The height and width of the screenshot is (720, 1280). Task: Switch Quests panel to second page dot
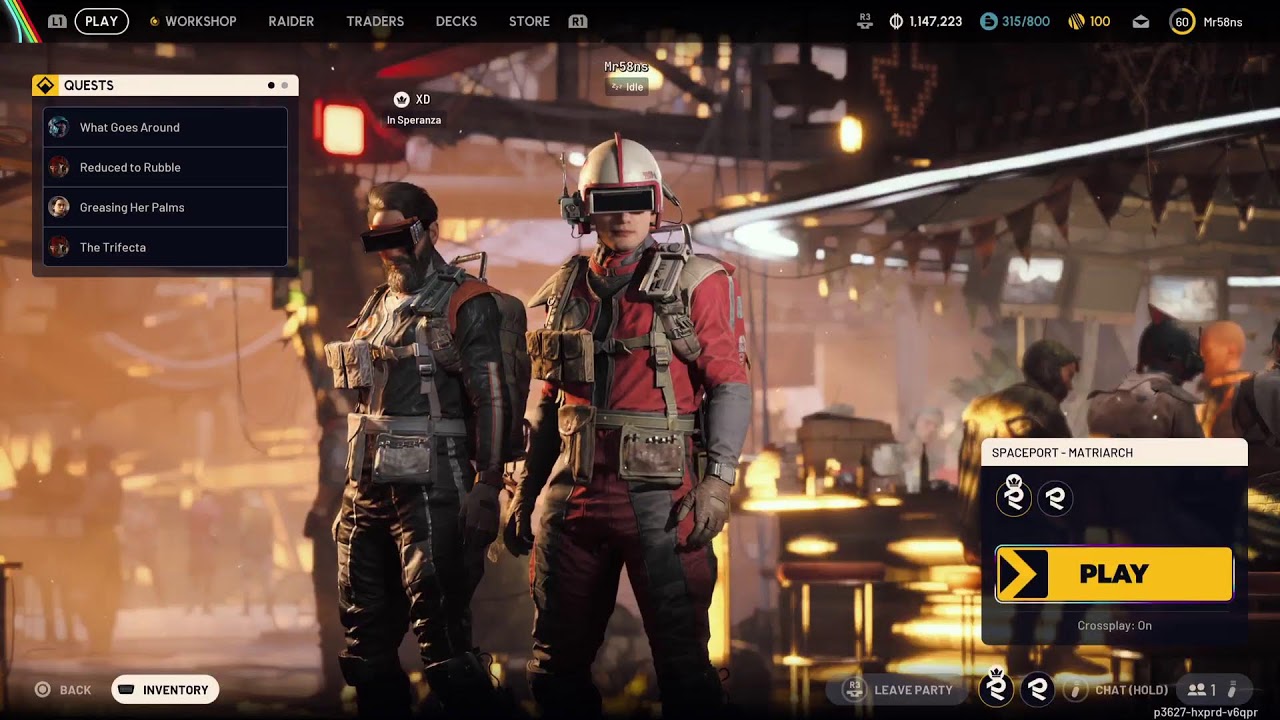284,86
